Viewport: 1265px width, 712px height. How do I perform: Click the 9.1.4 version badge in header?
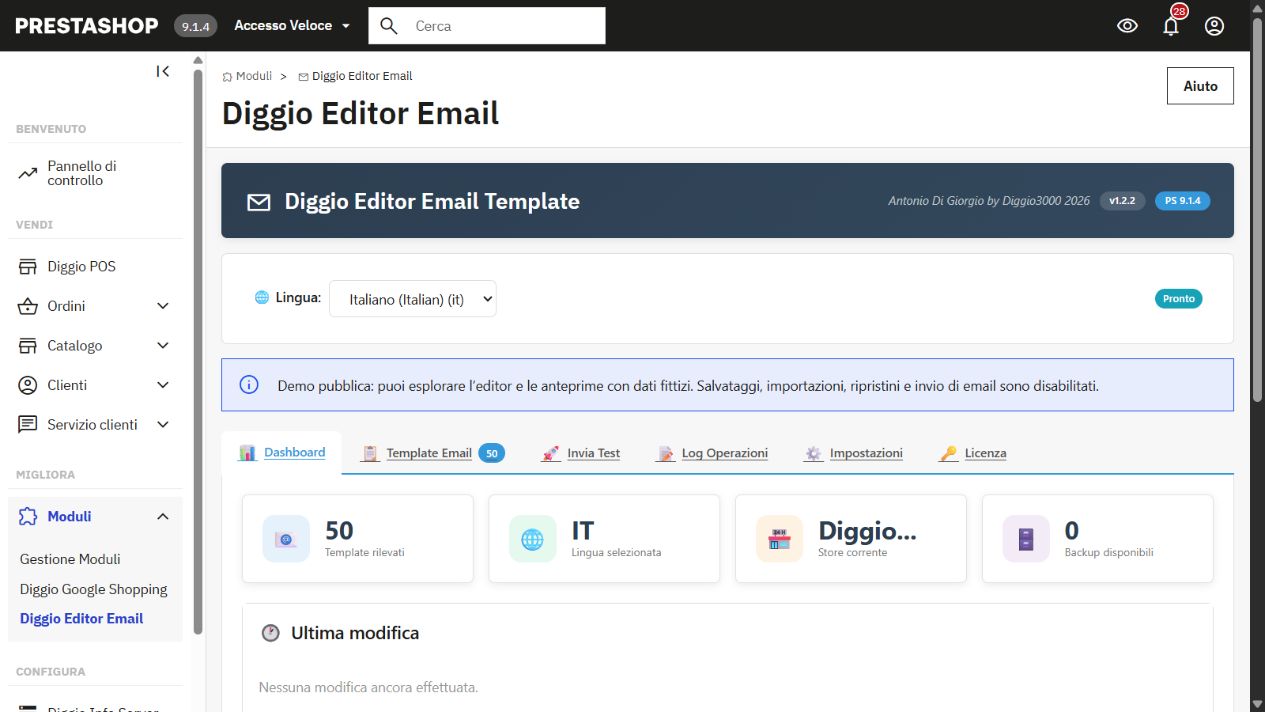196,26
